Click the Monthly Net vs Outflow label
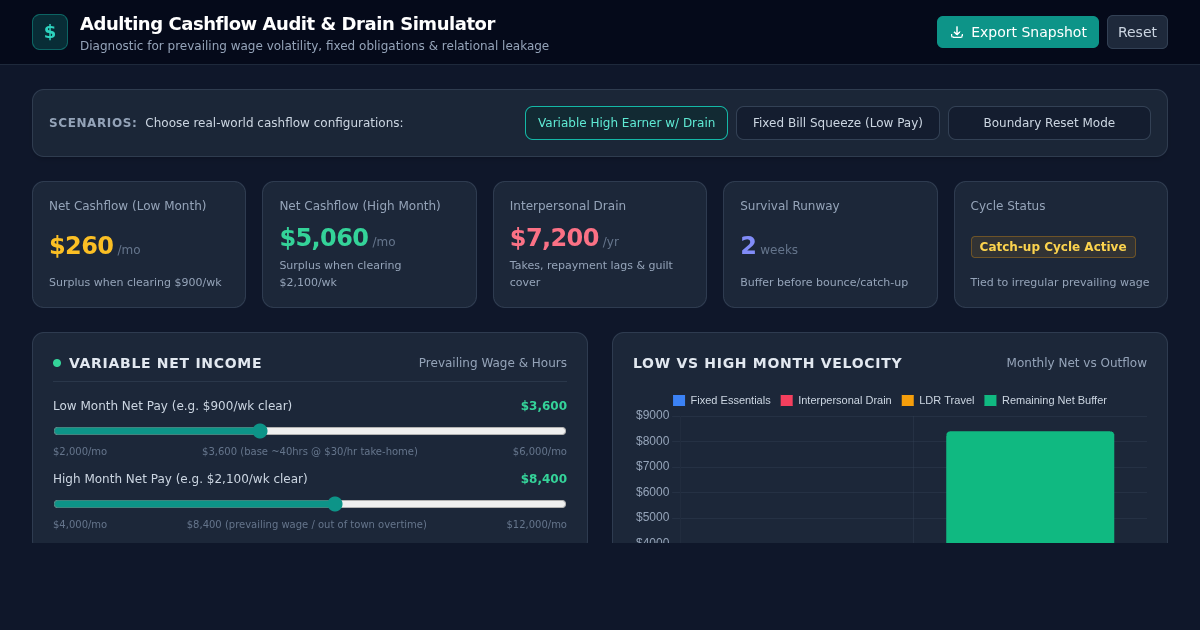Viewport: 1200px width, 630px height. (1077, 363)
